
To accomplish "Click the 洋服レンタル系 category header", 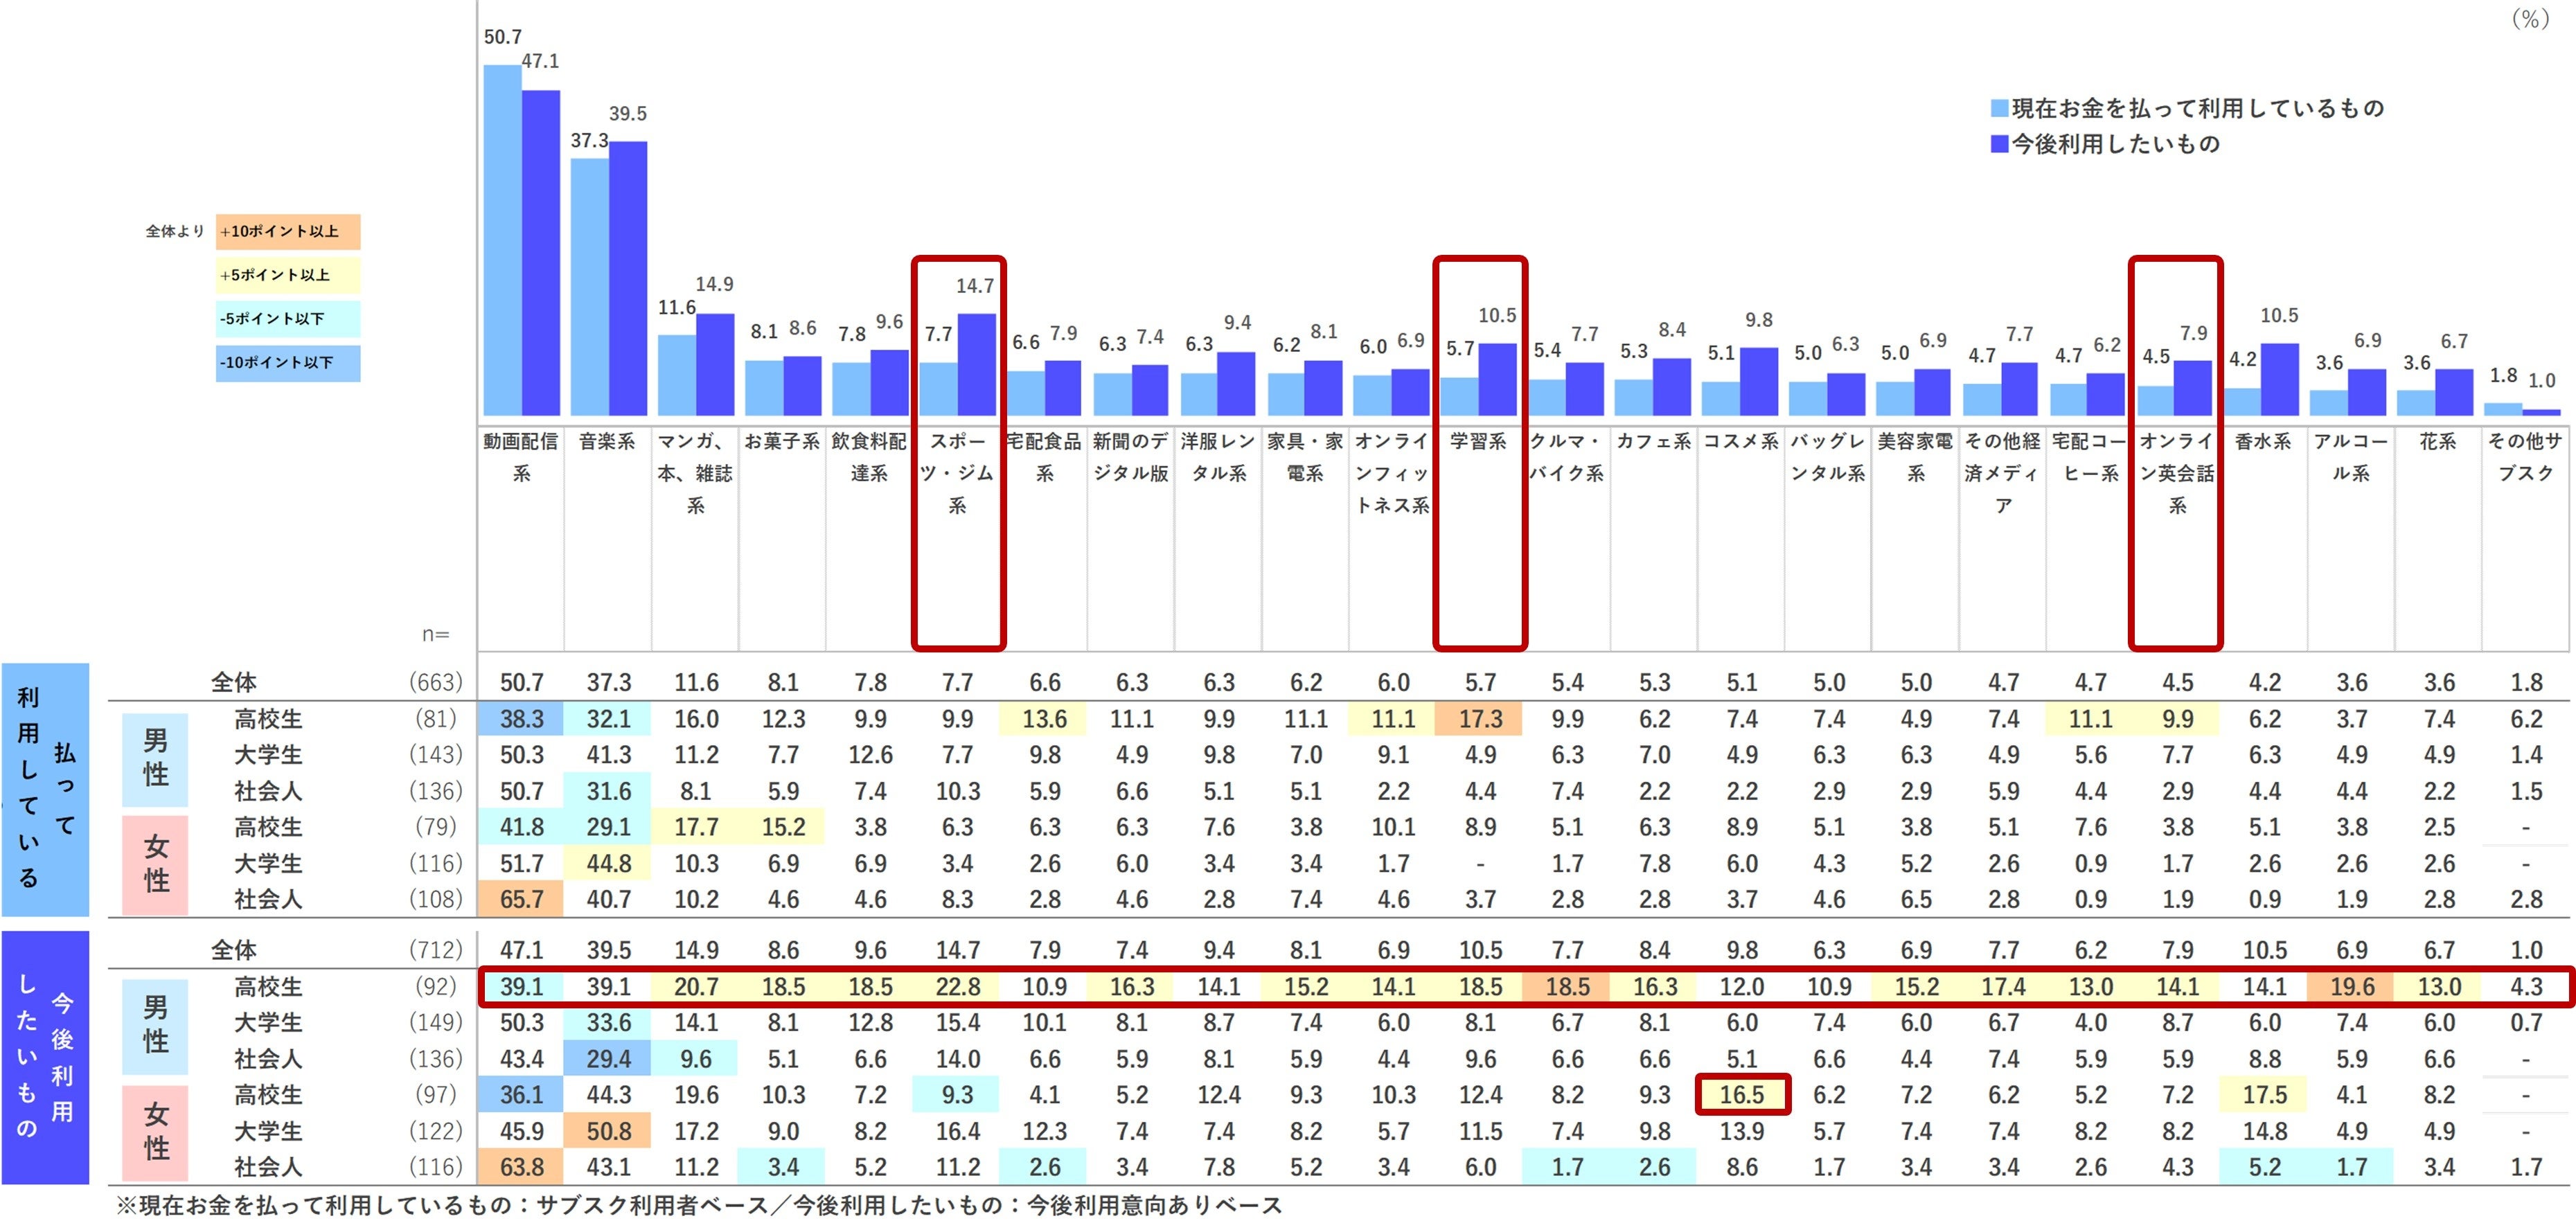I will point(1218,457).
